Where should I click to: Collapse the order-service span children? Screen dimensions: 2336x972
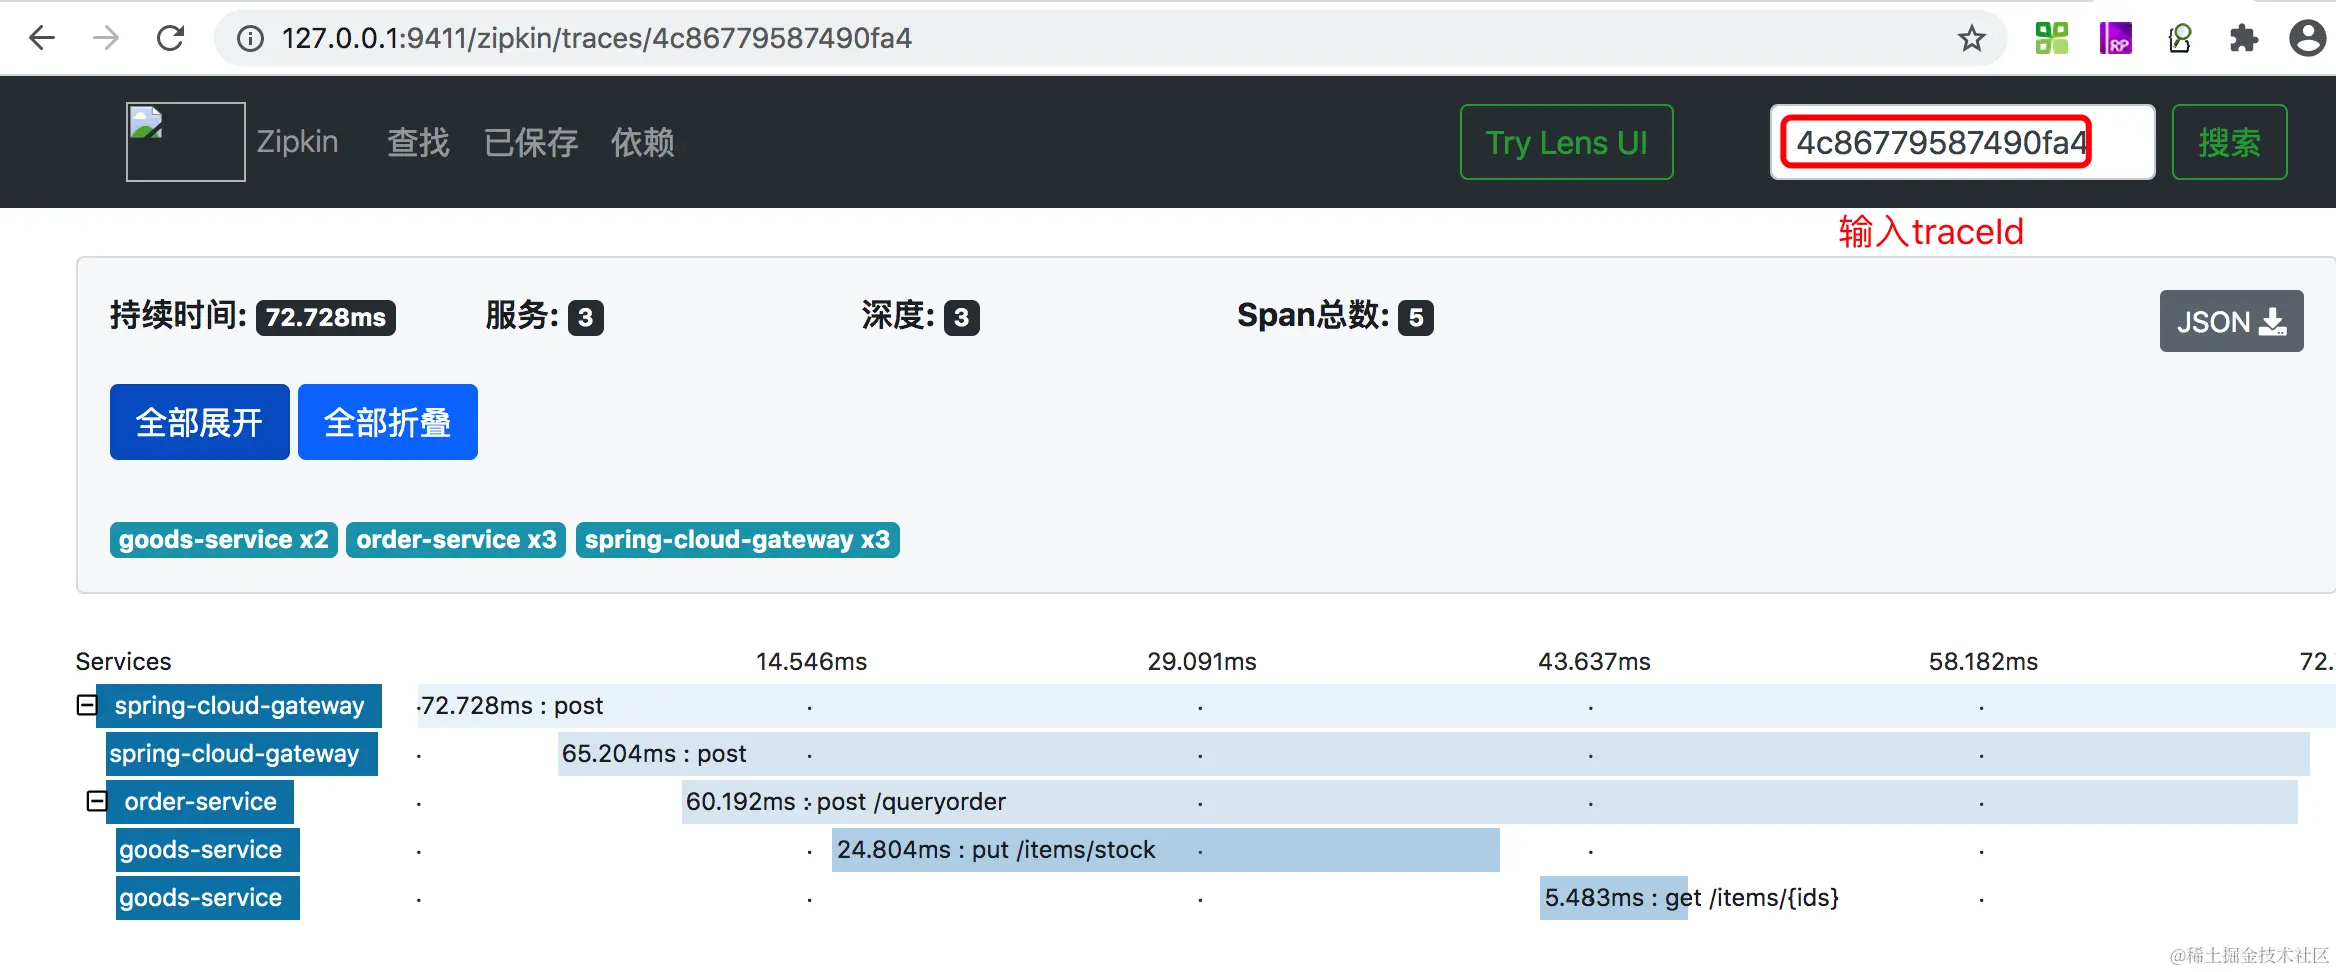coord(97,801)
